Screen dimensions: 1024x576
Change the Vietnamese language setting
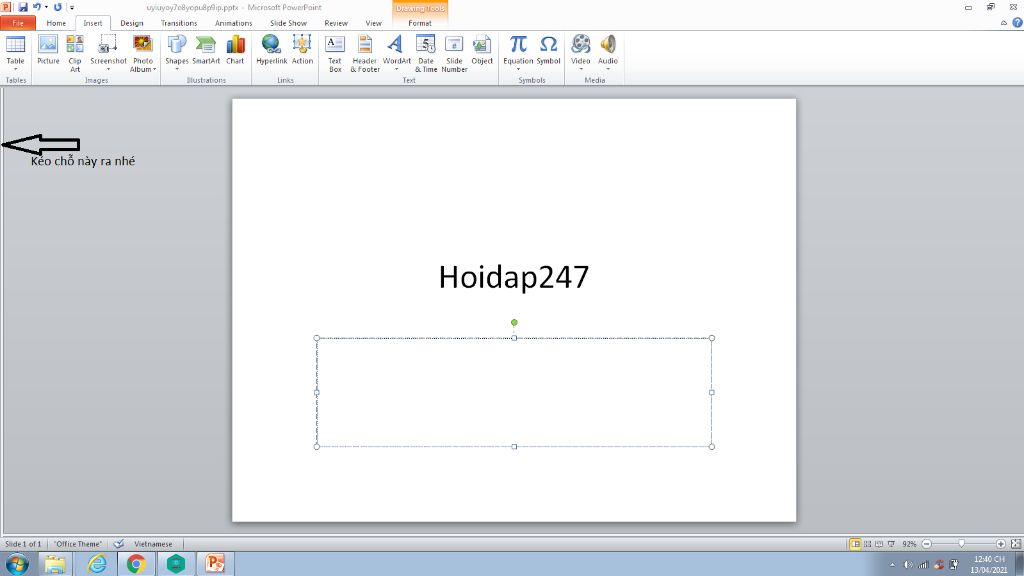pyautogui.click(x=153, y=543)
